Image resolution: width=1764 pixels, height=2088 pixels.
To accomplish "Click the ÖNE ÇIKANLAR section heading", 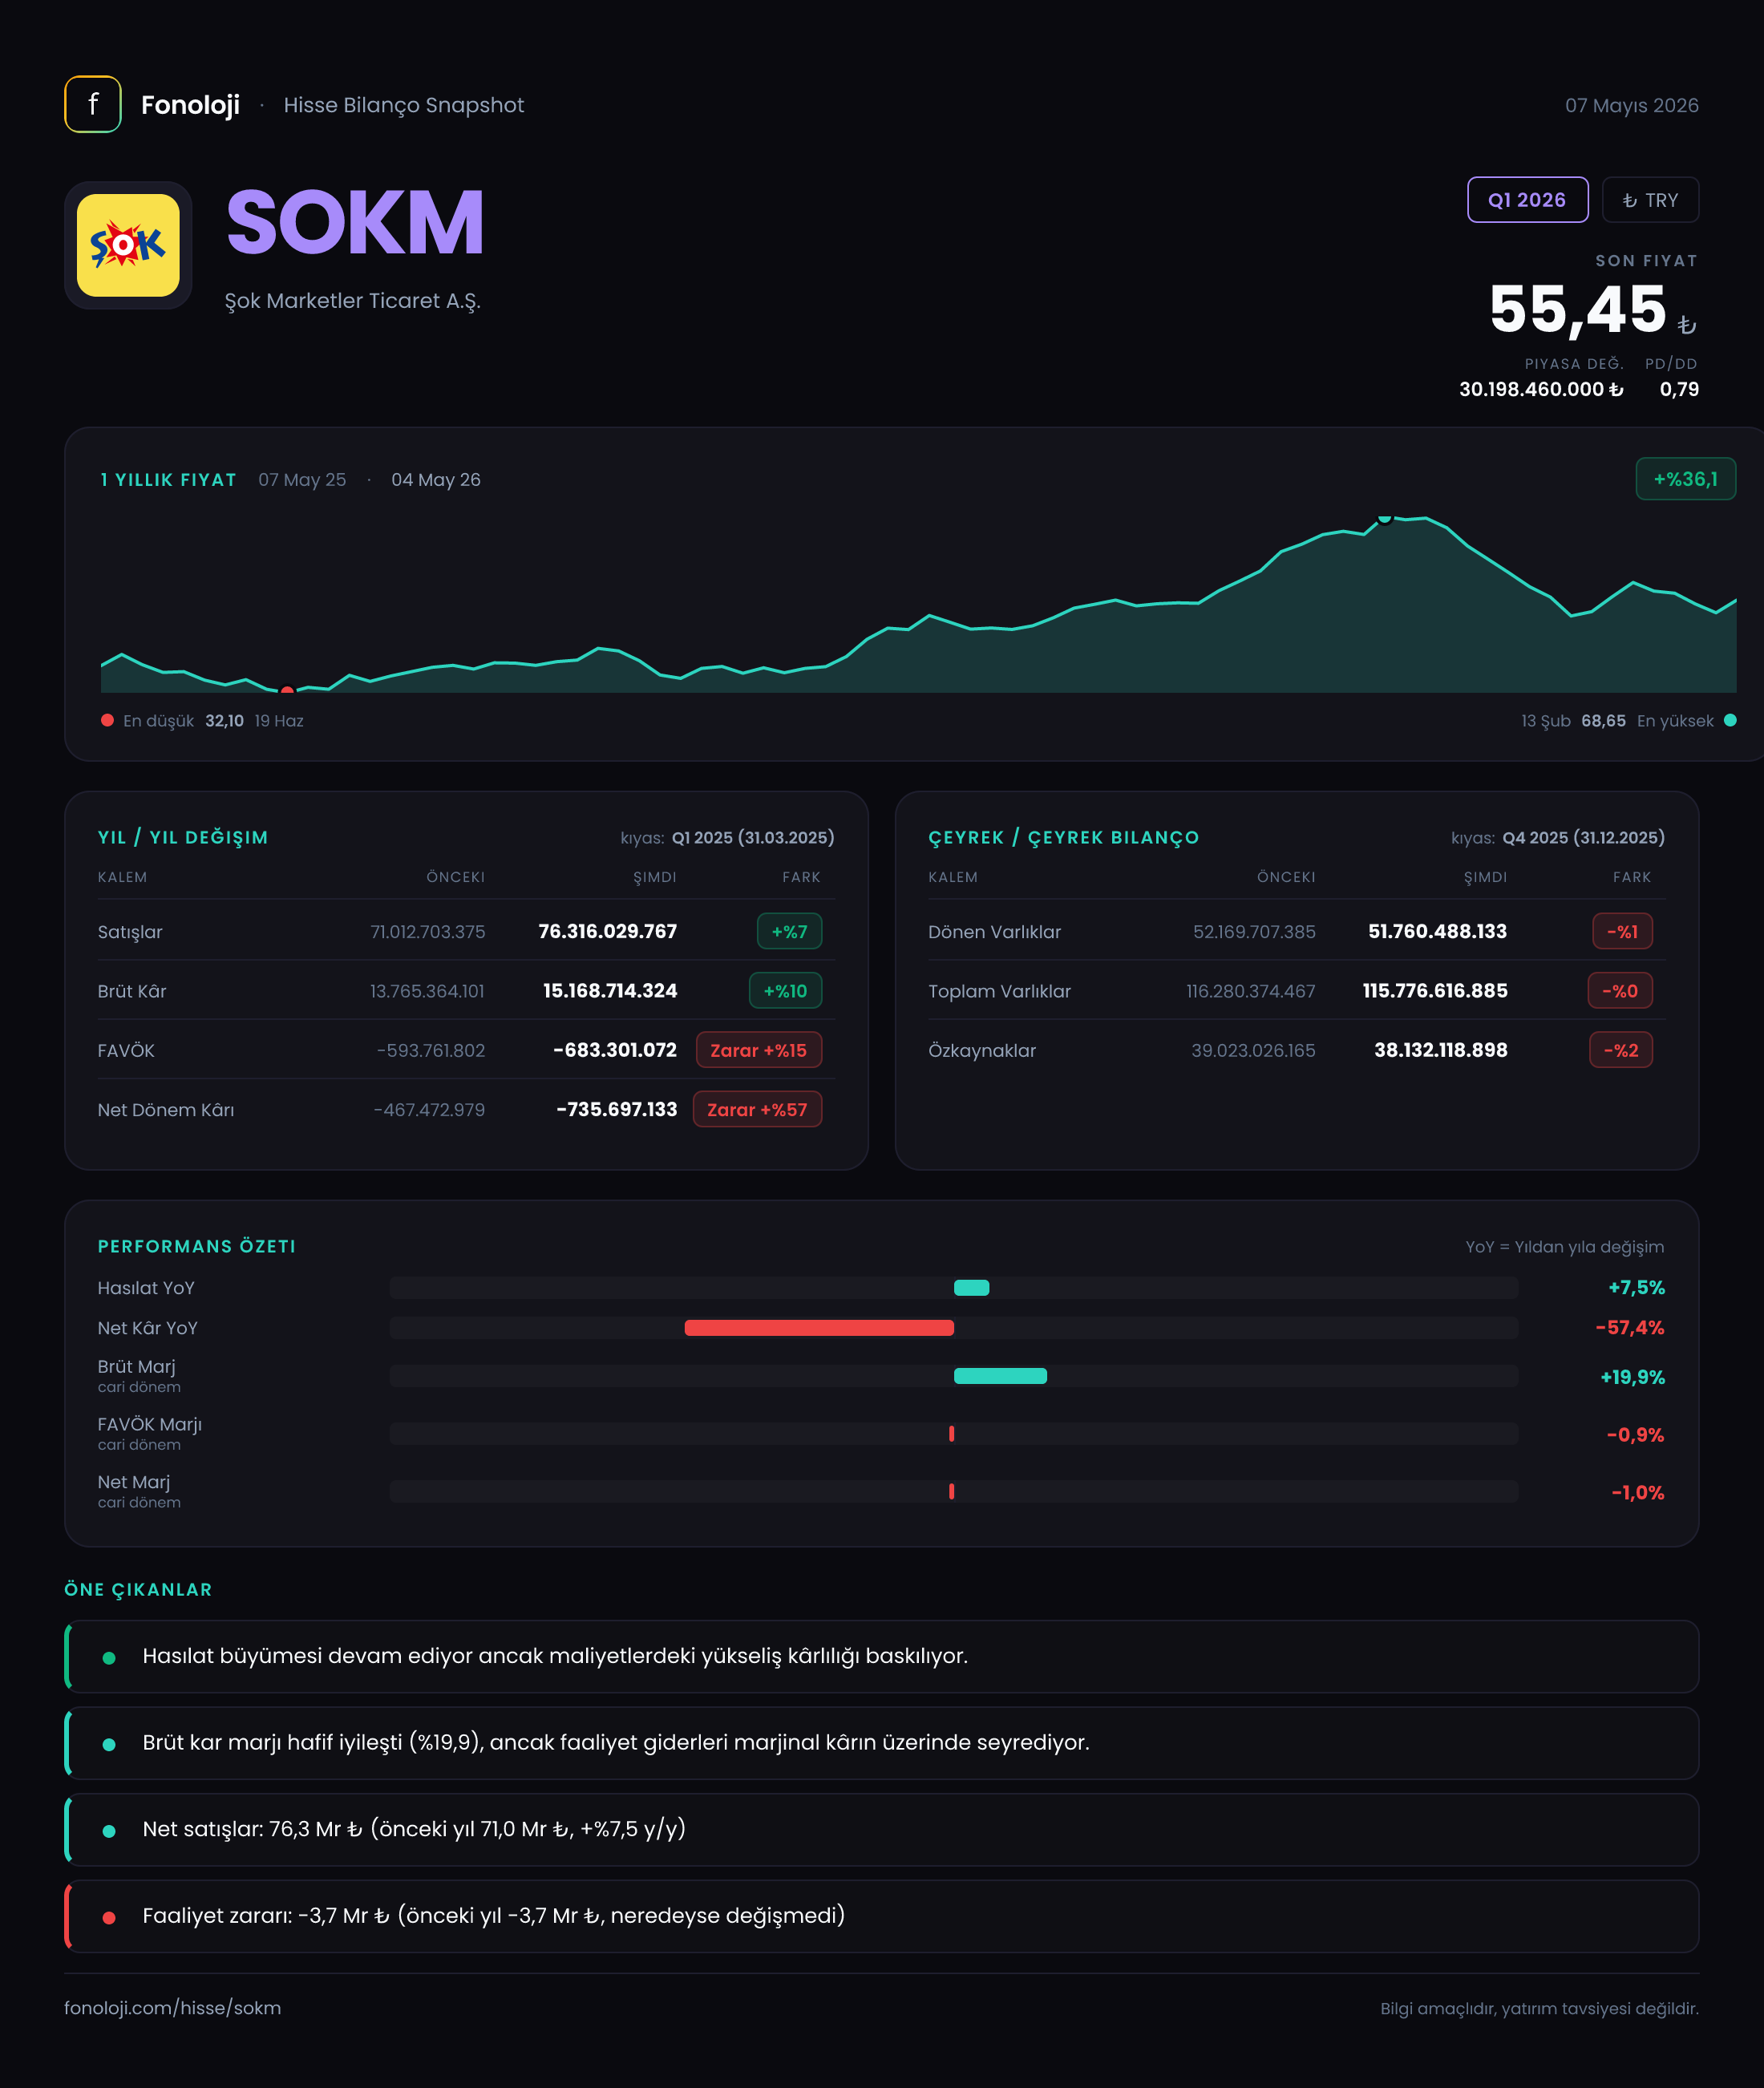I will point(138,1589).
